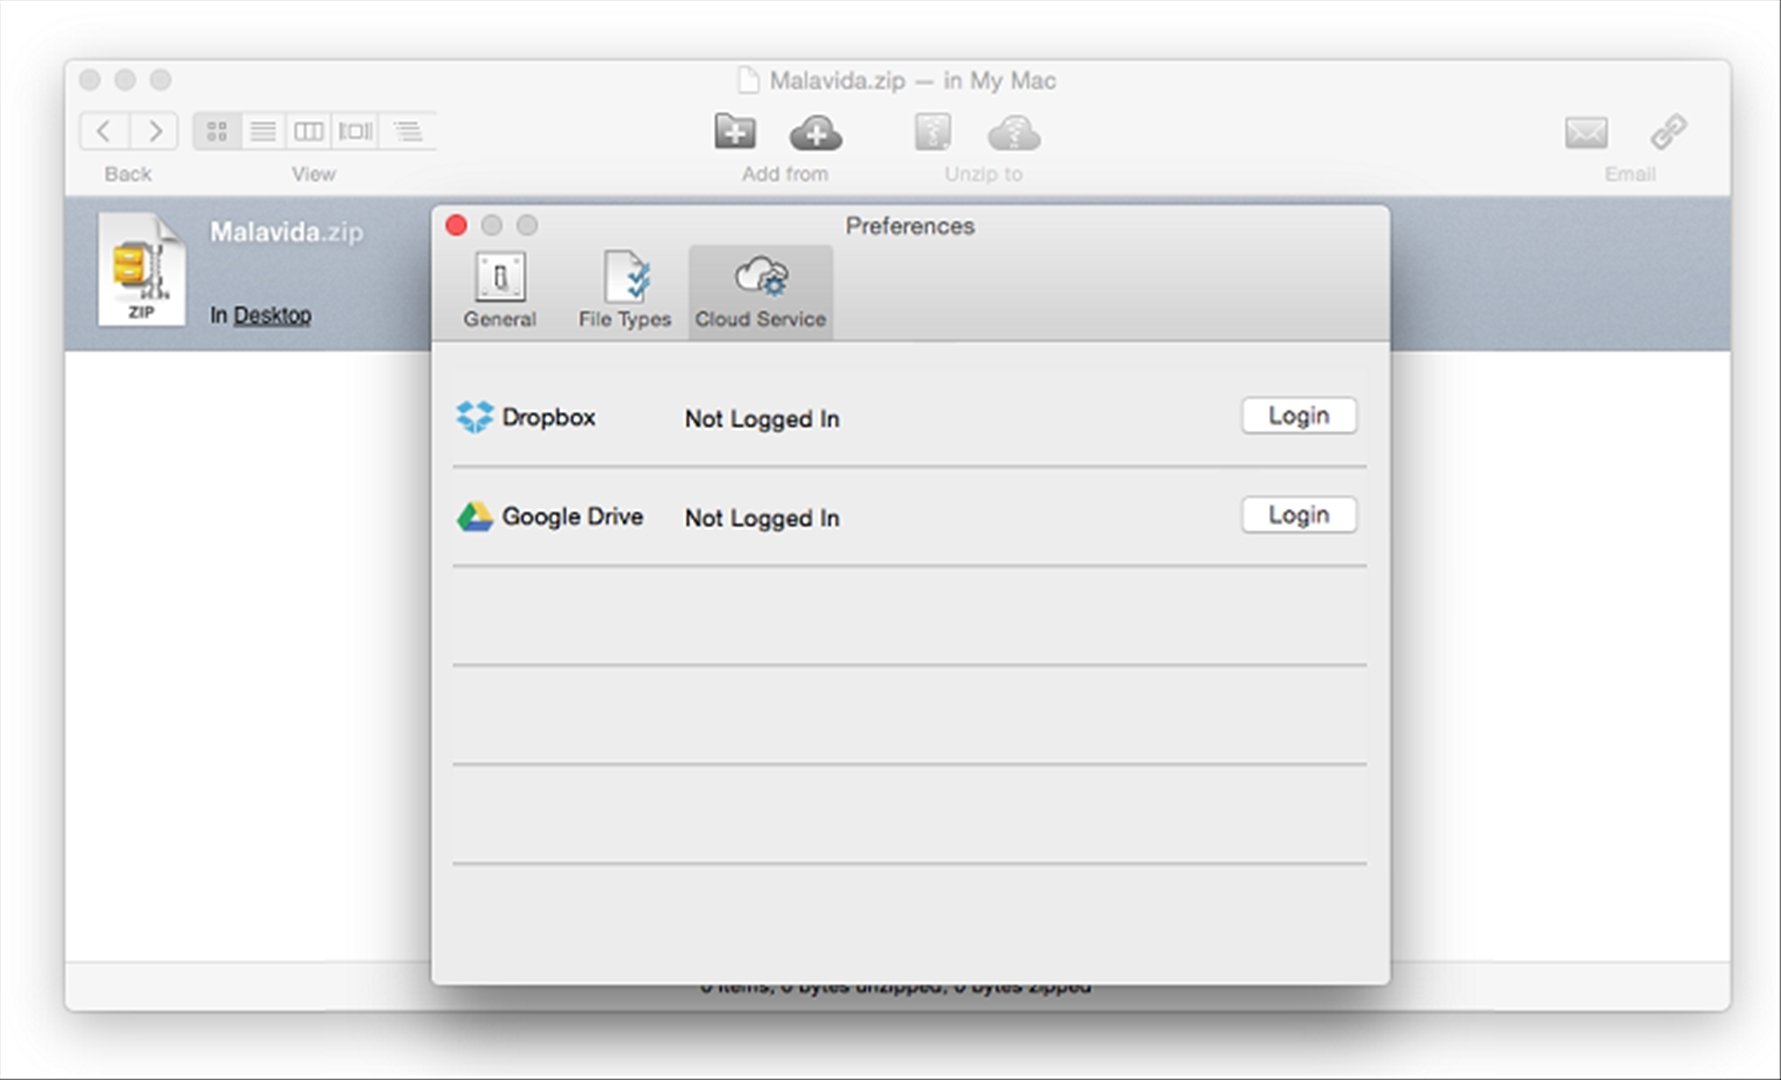Screen dimensions: 1781x1080
Task: Switch to icon grid view
Action: pyautogui.click(x=217, y=131)
